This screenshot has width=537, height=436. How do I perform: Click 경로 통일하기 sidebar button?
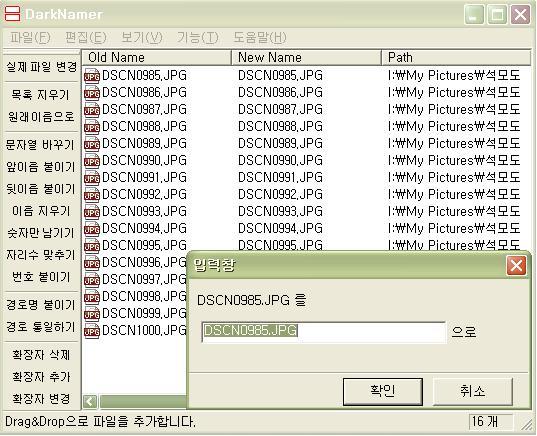41,327
